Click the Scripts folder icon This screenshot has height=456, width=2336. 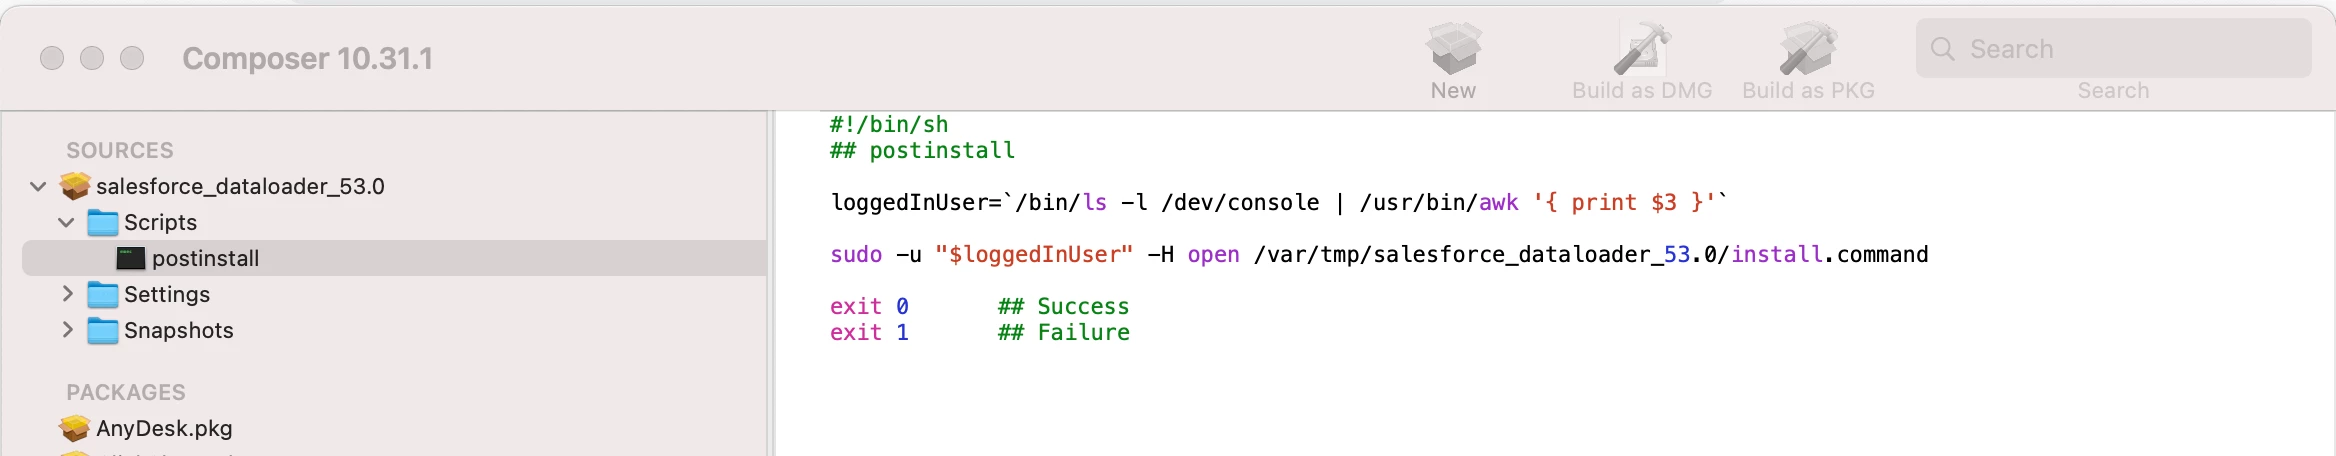point(102,222)
